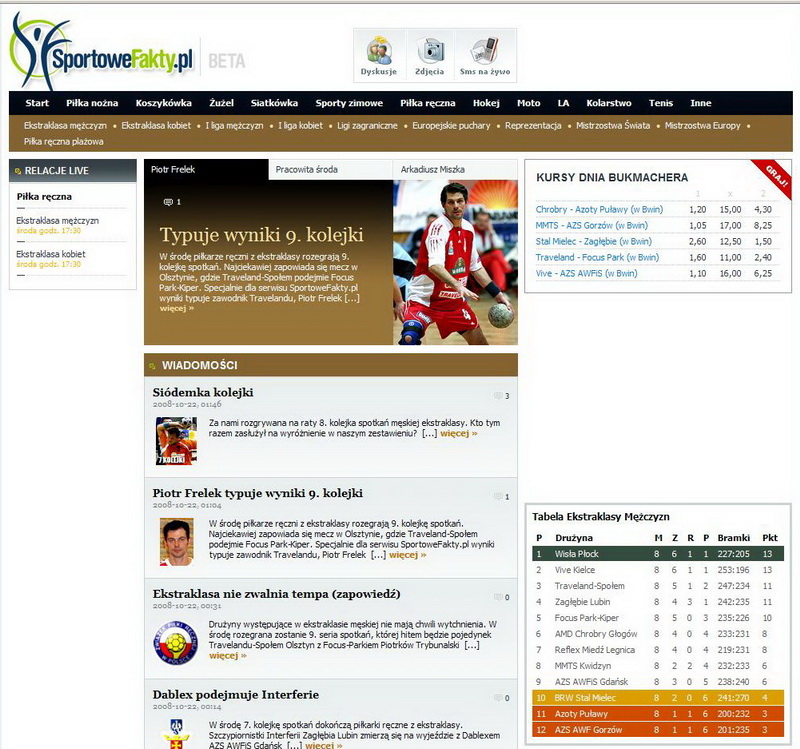800x749 pixels.
Task: Click the speech bubble icon on the slider headline
Action: (x=166, y=203)
